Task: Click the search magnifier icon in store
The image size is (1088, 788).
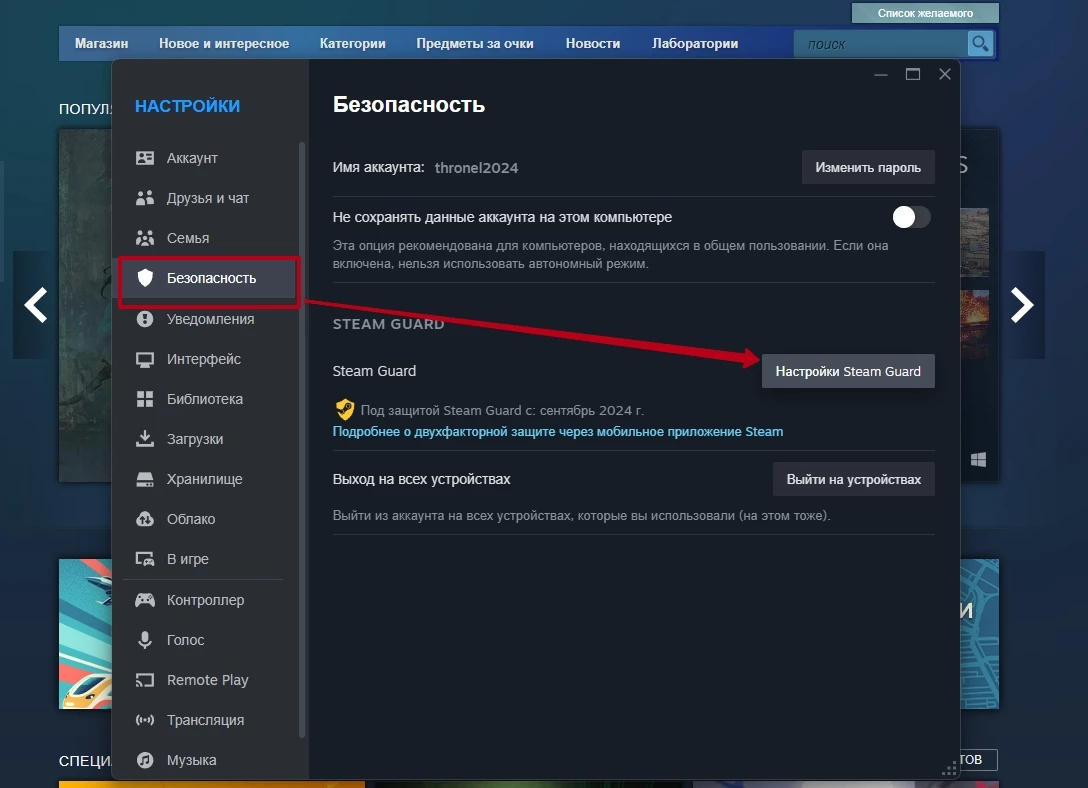Action: pyautogui.click(x=980, y=44)
